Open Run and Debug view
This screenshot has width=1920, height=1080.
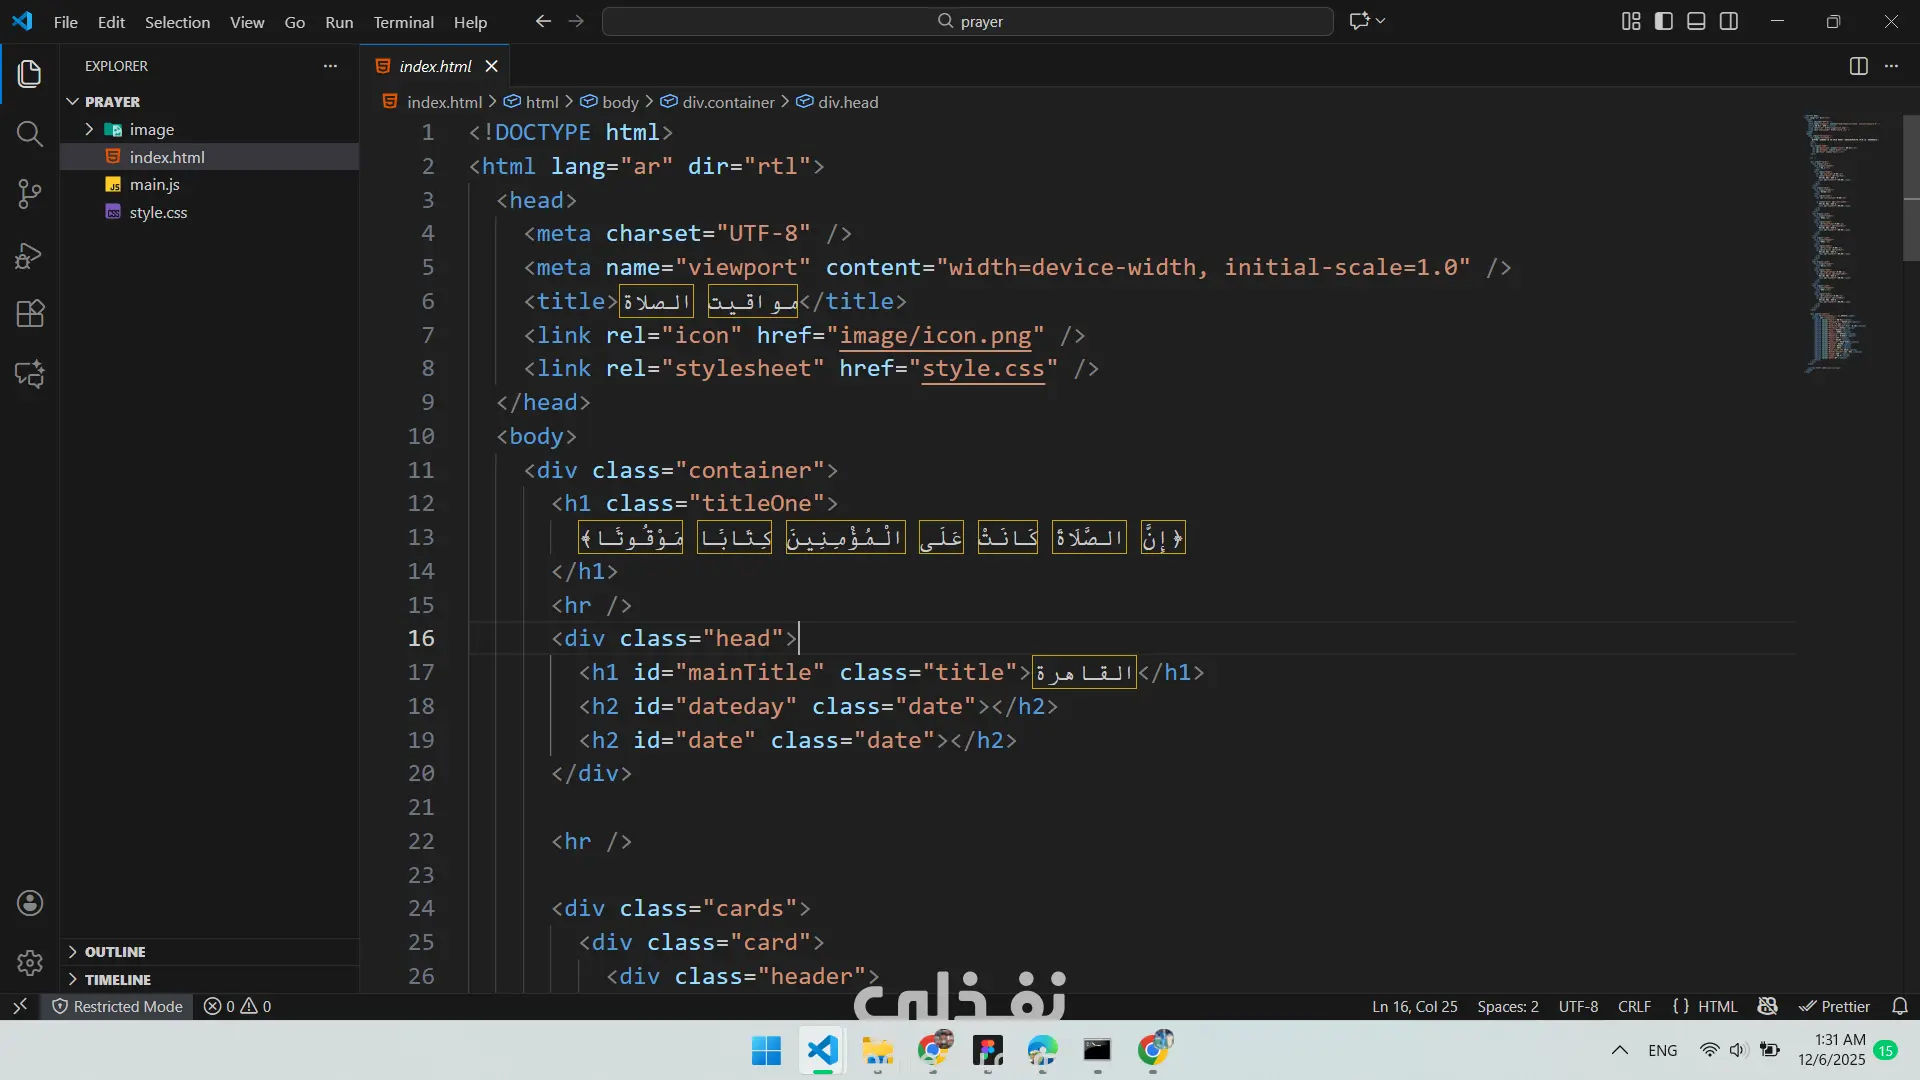point(30,256)
